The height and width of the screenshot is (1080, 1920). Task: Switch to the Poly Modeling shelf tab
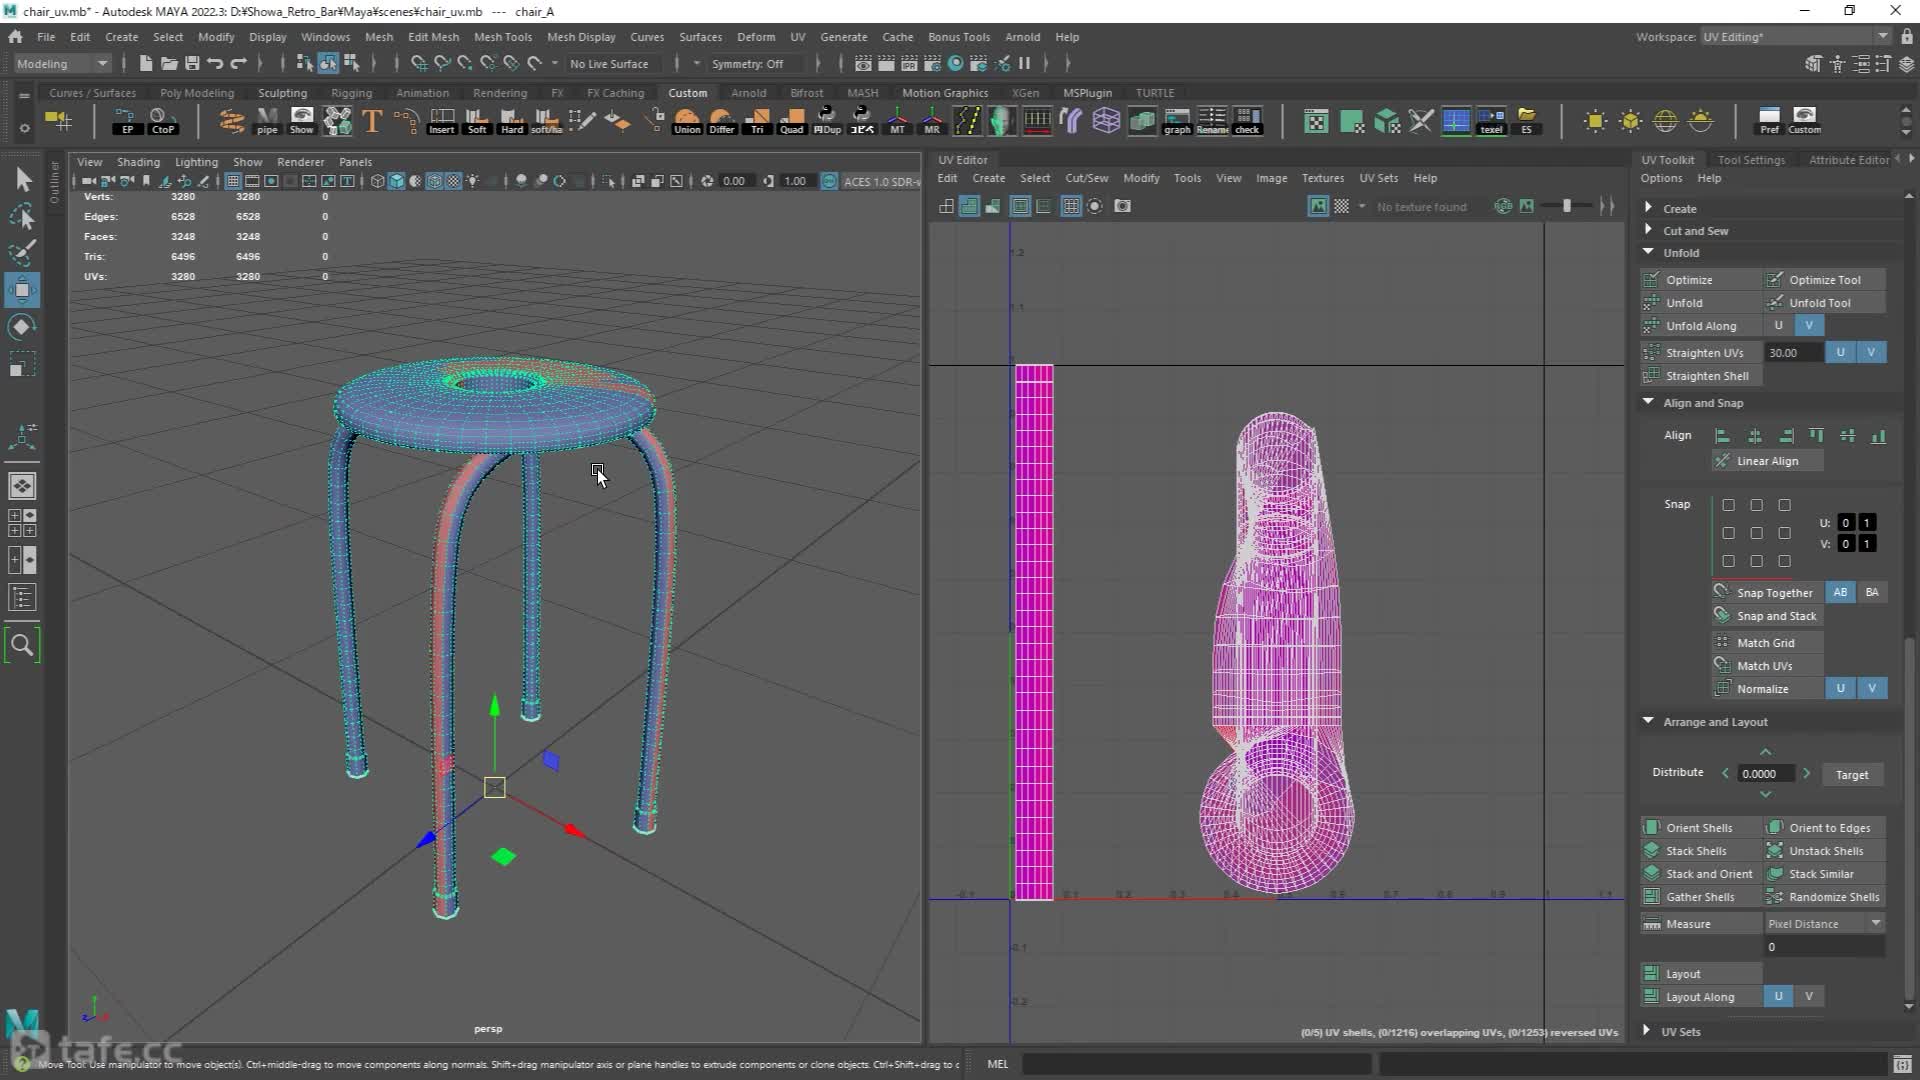click(x=196, y=93)
